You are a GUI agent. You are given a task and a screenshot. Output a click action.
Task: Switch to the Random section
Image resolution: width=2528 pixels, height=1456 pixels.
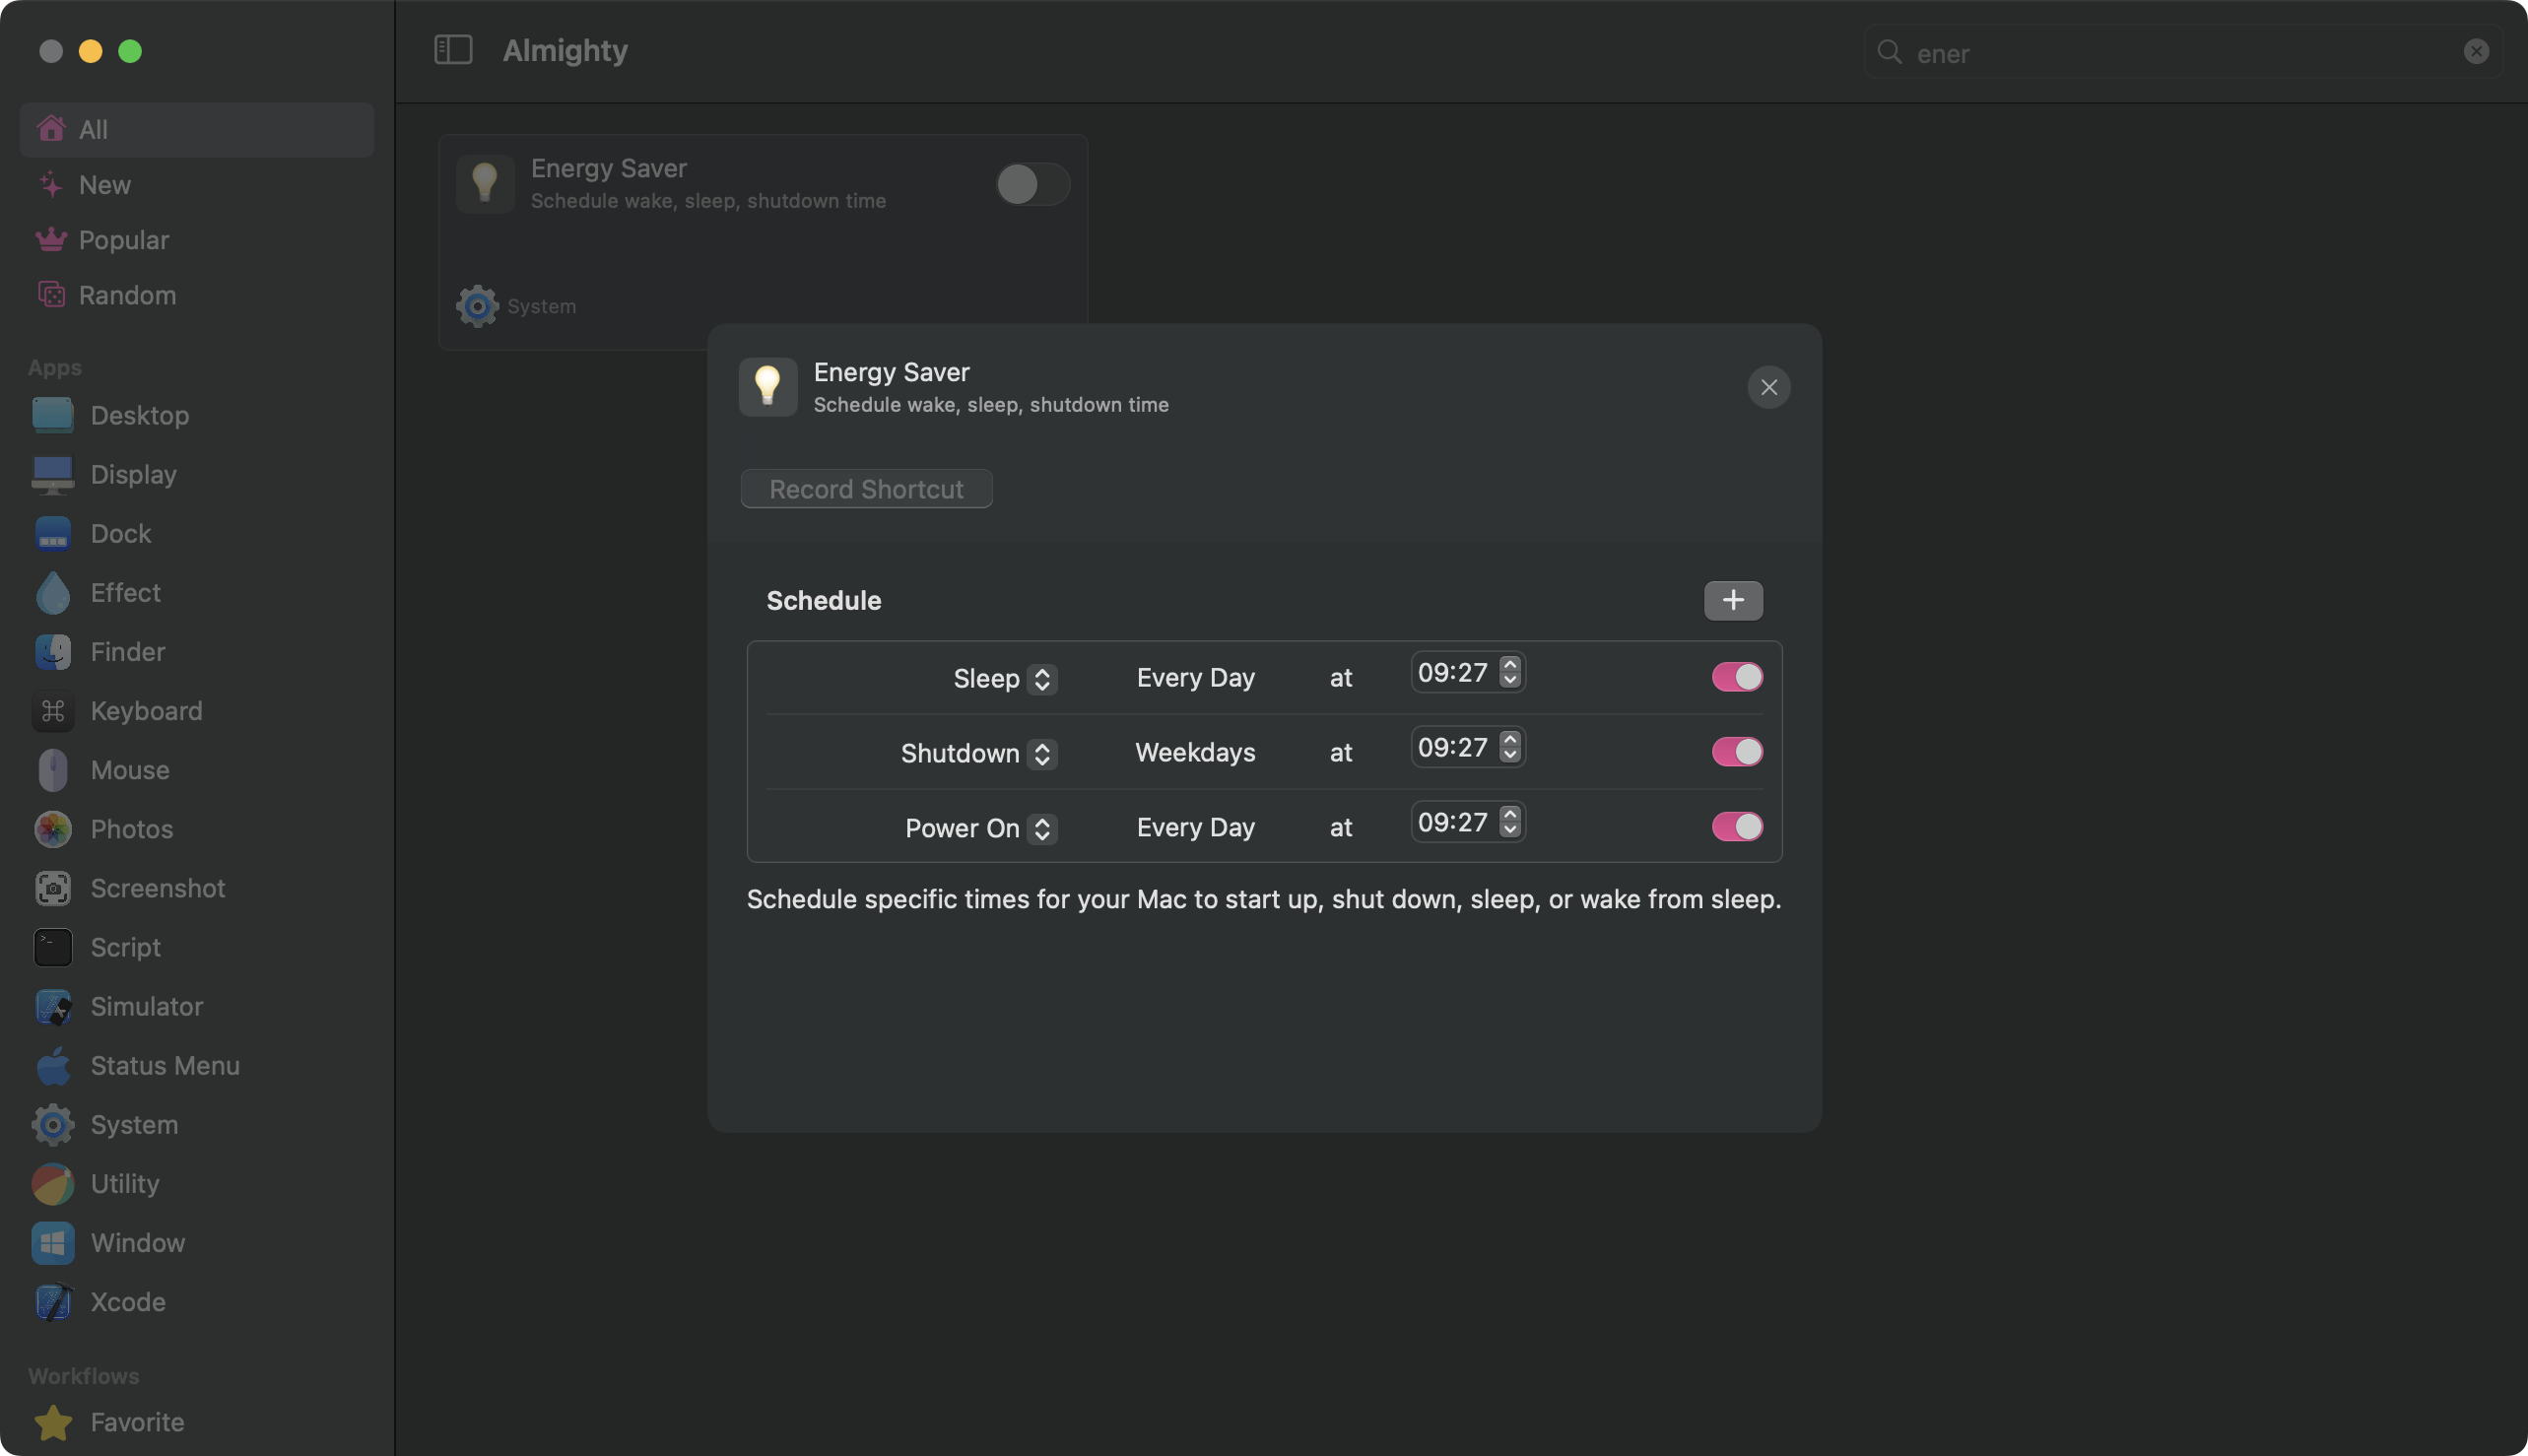(x=127, y=295)
